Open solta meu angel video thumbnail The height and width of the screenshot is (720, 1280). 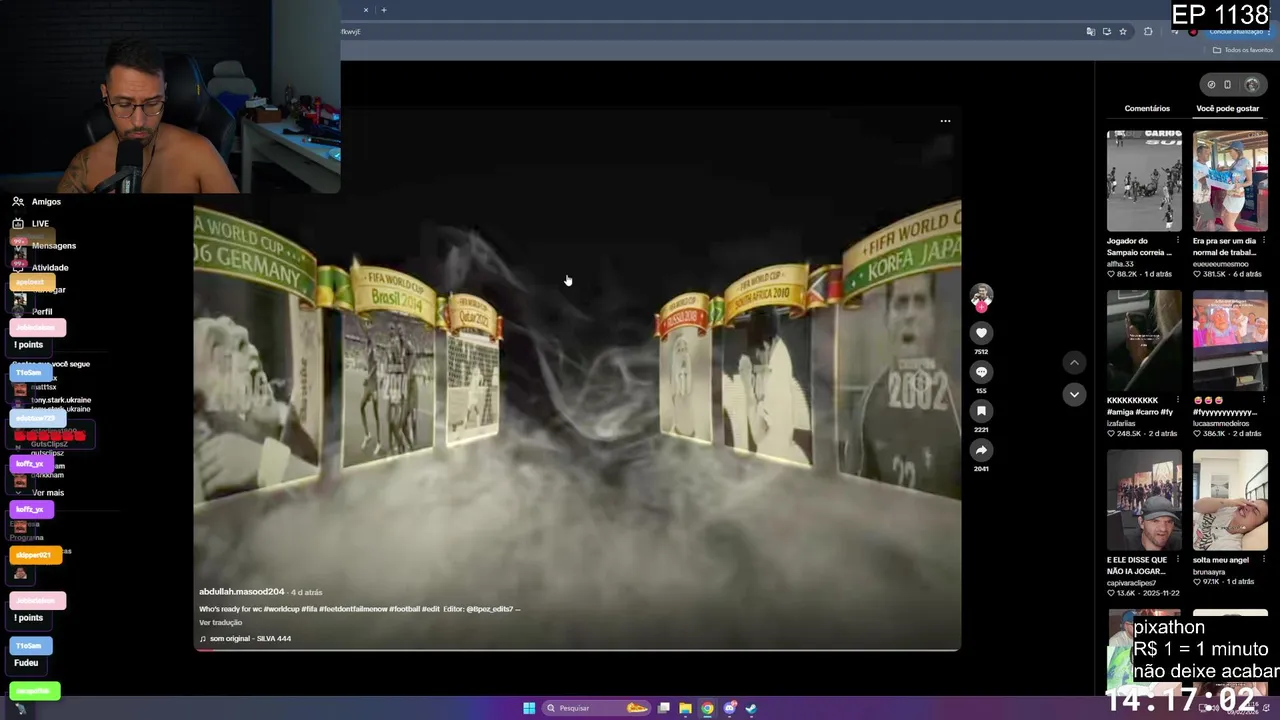click(1230, 500)
